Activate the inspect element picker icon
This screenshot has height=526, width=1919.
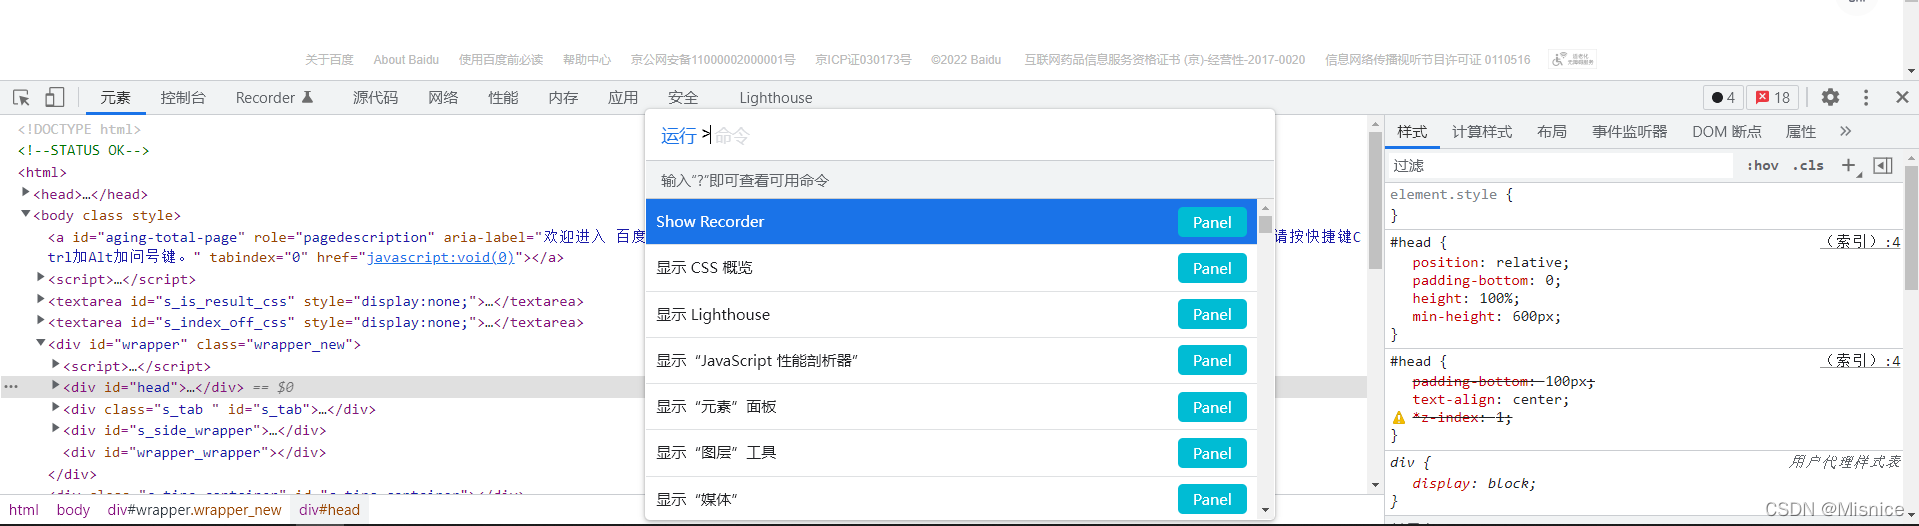tap(21, 97)
